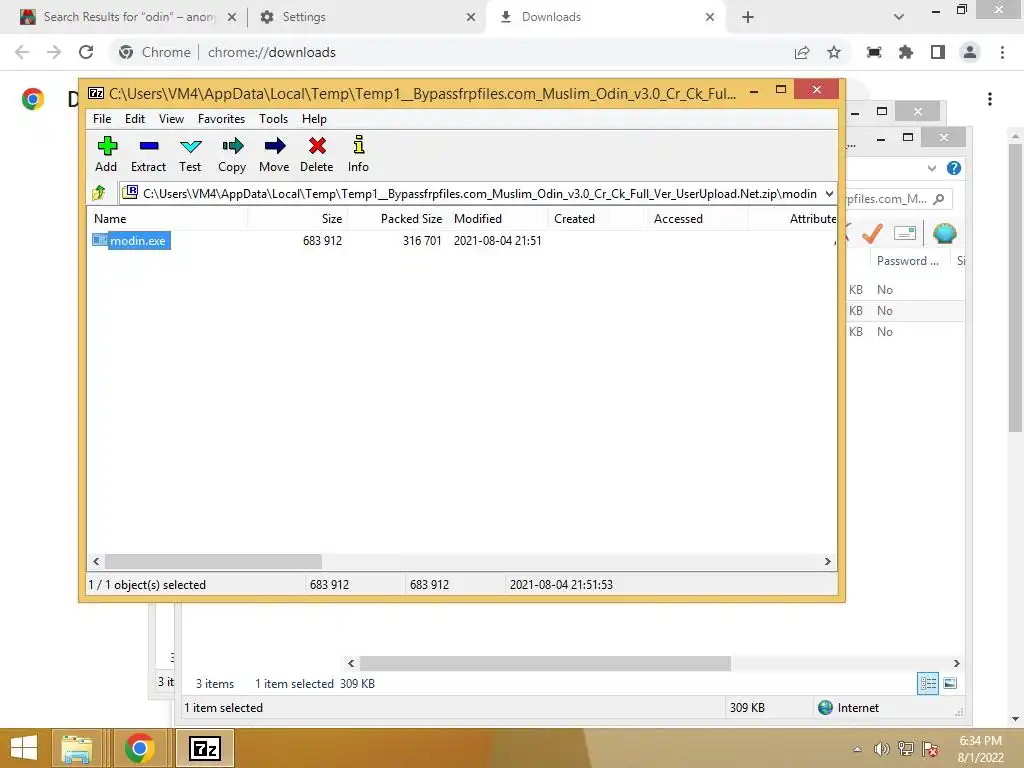Click Chrome back navigation arrow
Viewport: 1024px width, 768px height.
click(x=22, y=52)
